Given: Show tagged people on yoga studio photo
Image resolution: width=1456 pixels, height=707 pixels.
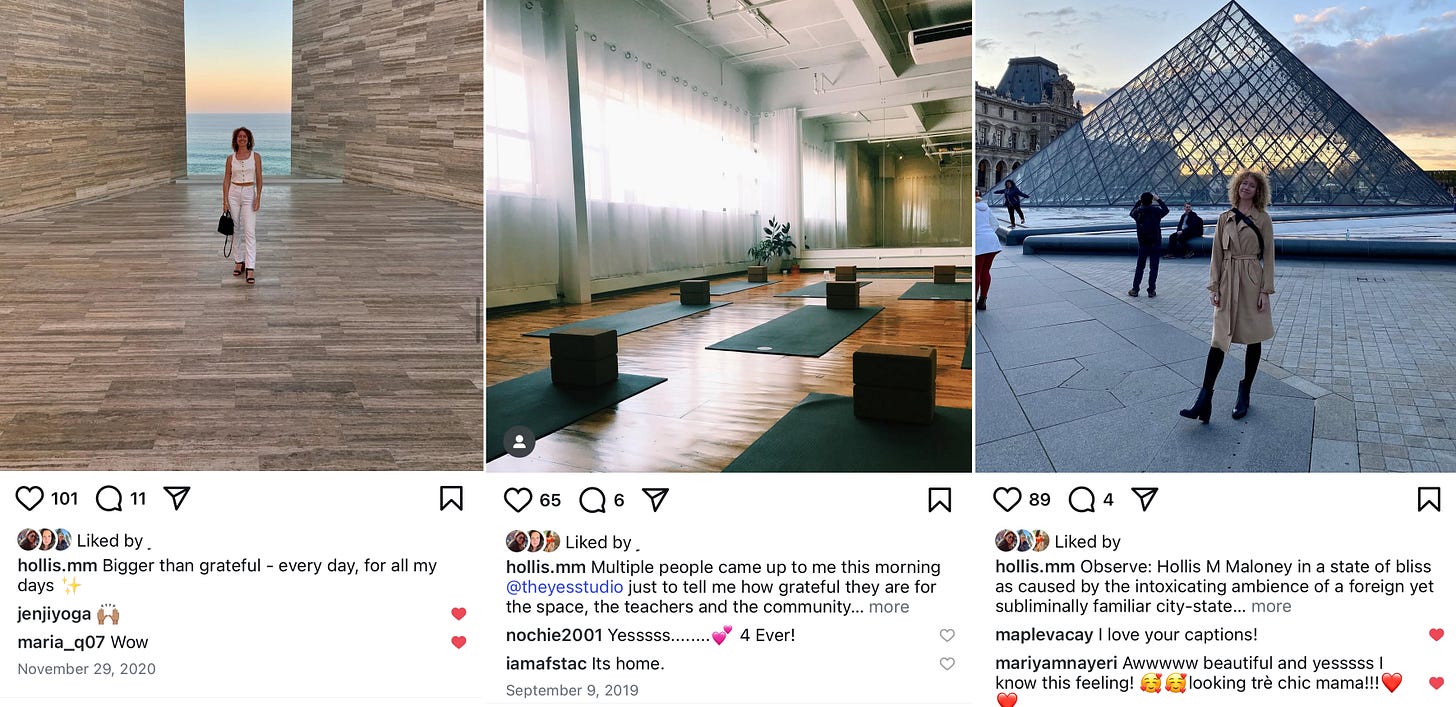Looking at the screenshot, I should [x=518, y=441].
